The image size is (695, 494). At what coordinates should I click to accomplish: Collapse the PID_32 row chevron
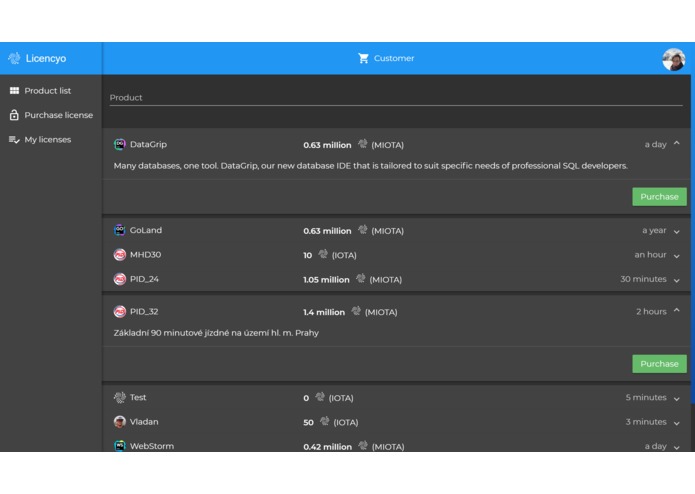(x=676, y=310)
